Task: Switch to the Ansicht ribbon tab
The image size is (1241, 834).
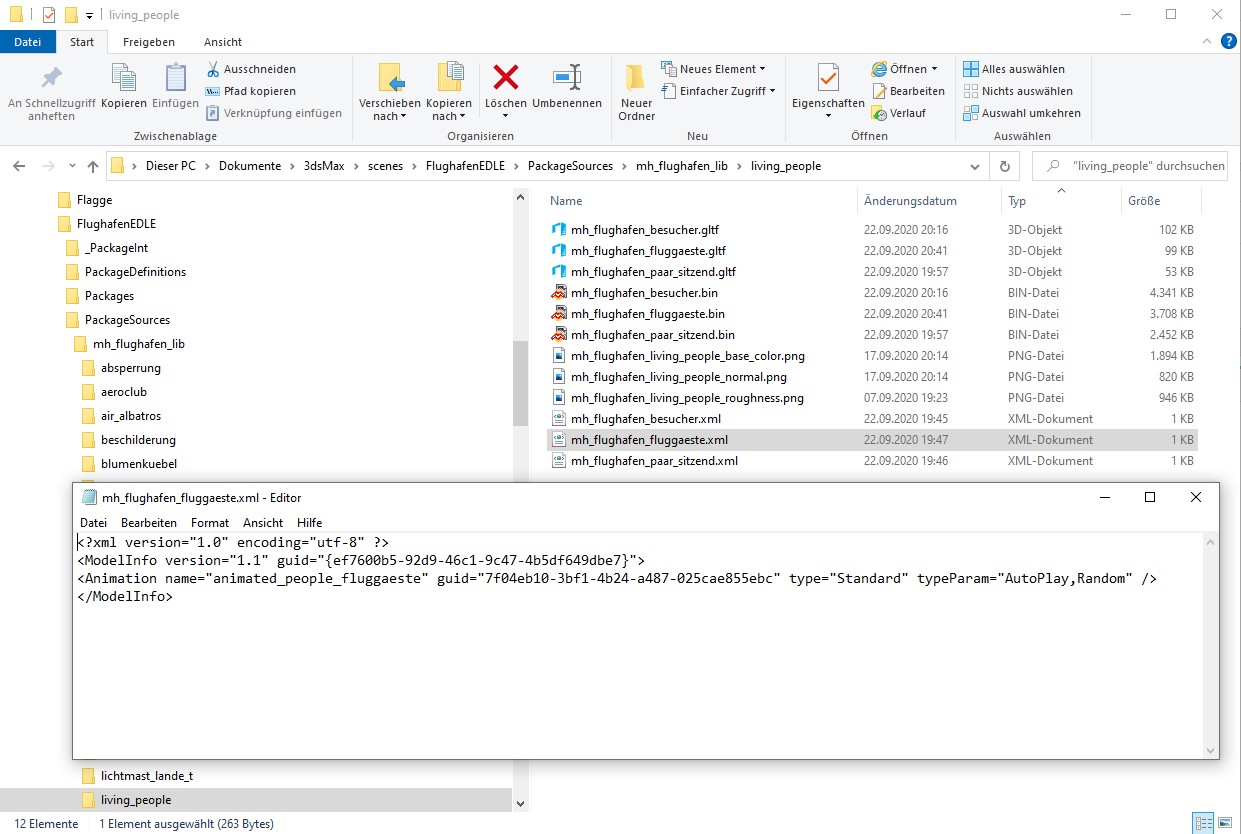Action: [222, 42]
